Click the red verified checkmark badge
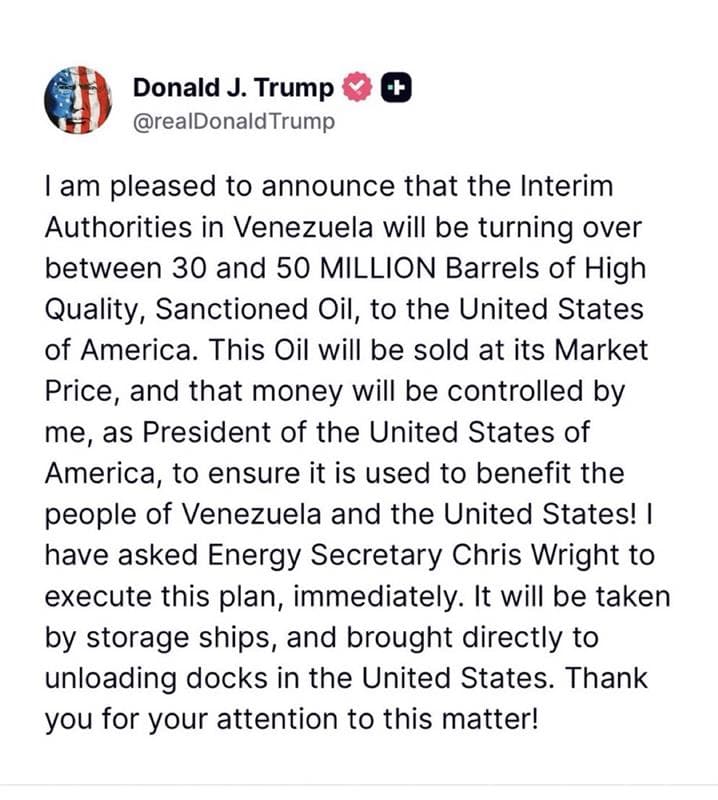The width and height of the screenshot is (718, 800). [357, 88]
